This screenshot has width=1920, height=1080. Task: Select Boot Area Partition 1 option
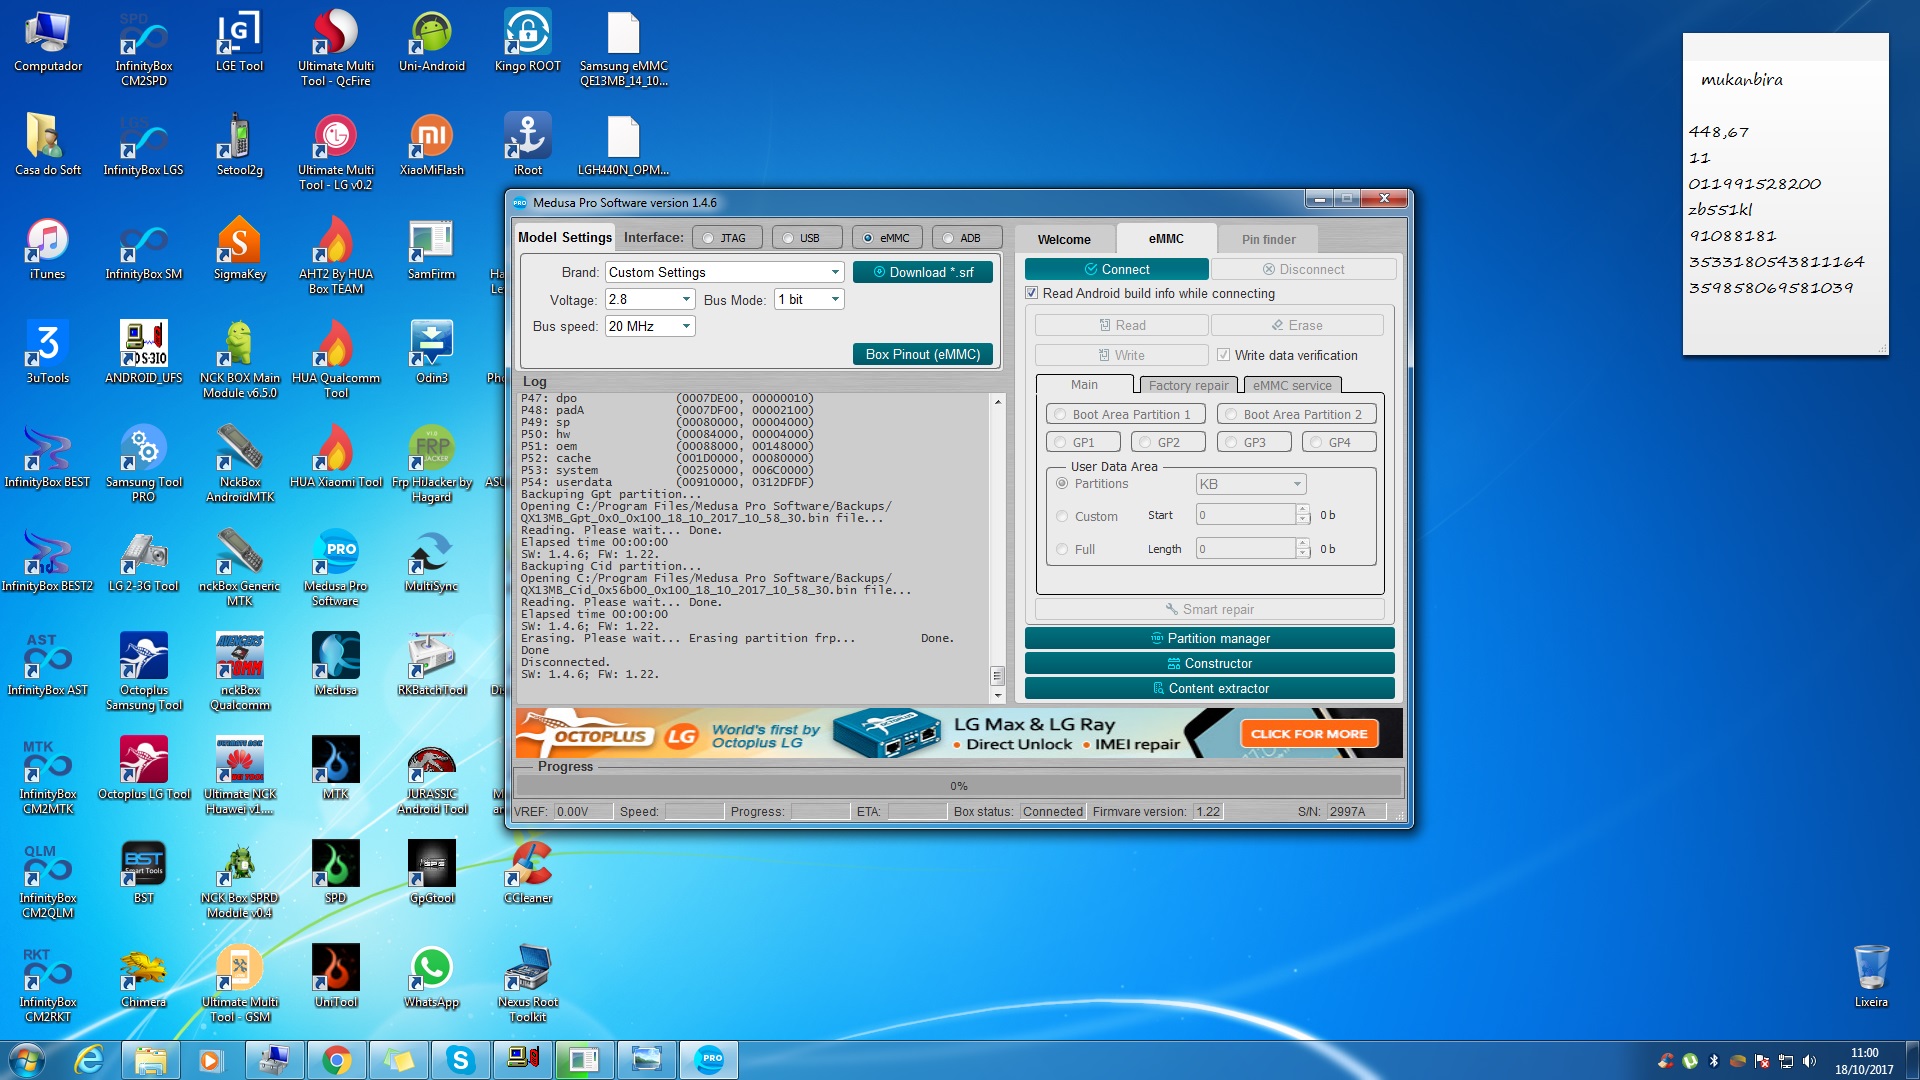[x=1125, y=414]
